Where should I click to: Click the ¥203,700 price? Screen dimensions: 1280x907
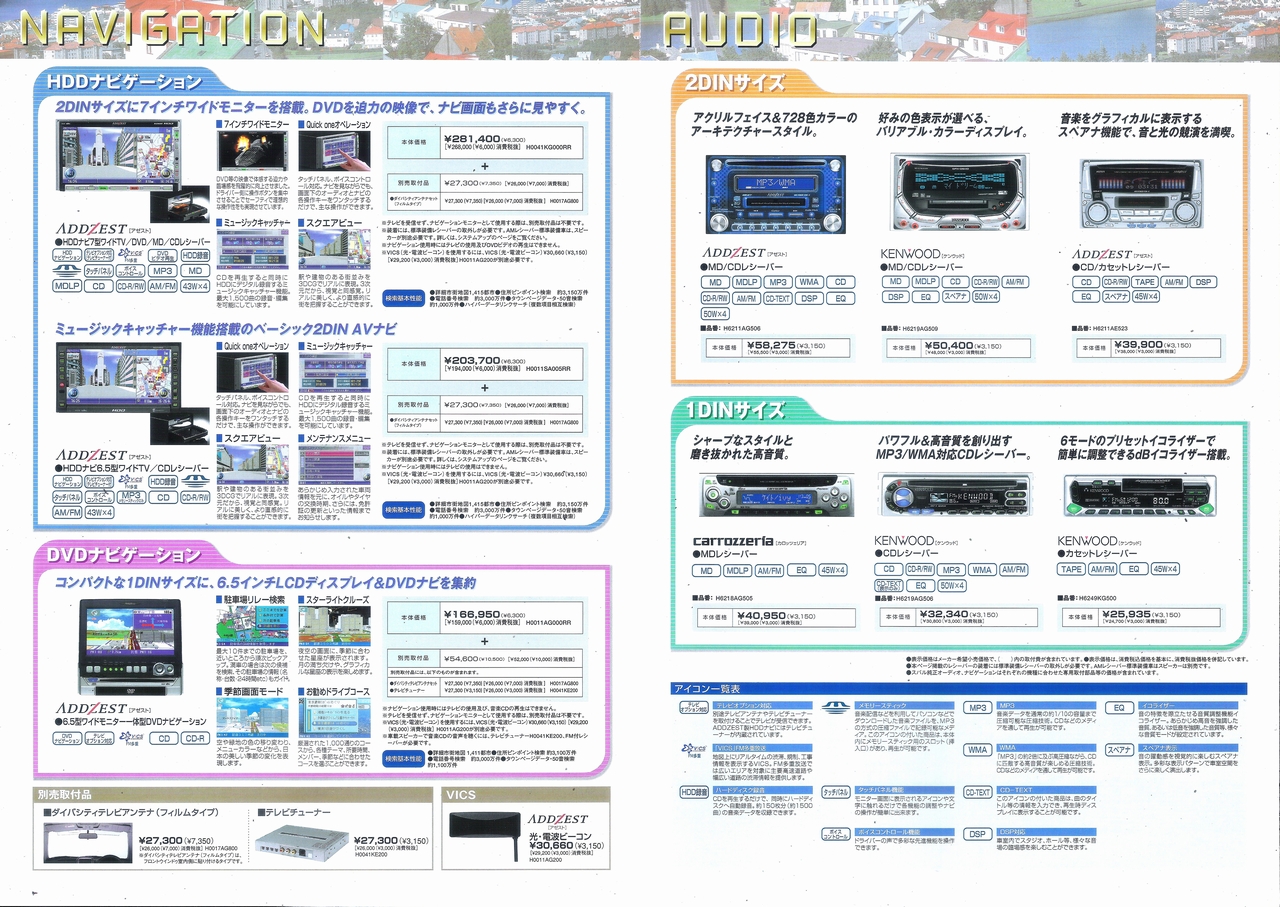[471, 359]
